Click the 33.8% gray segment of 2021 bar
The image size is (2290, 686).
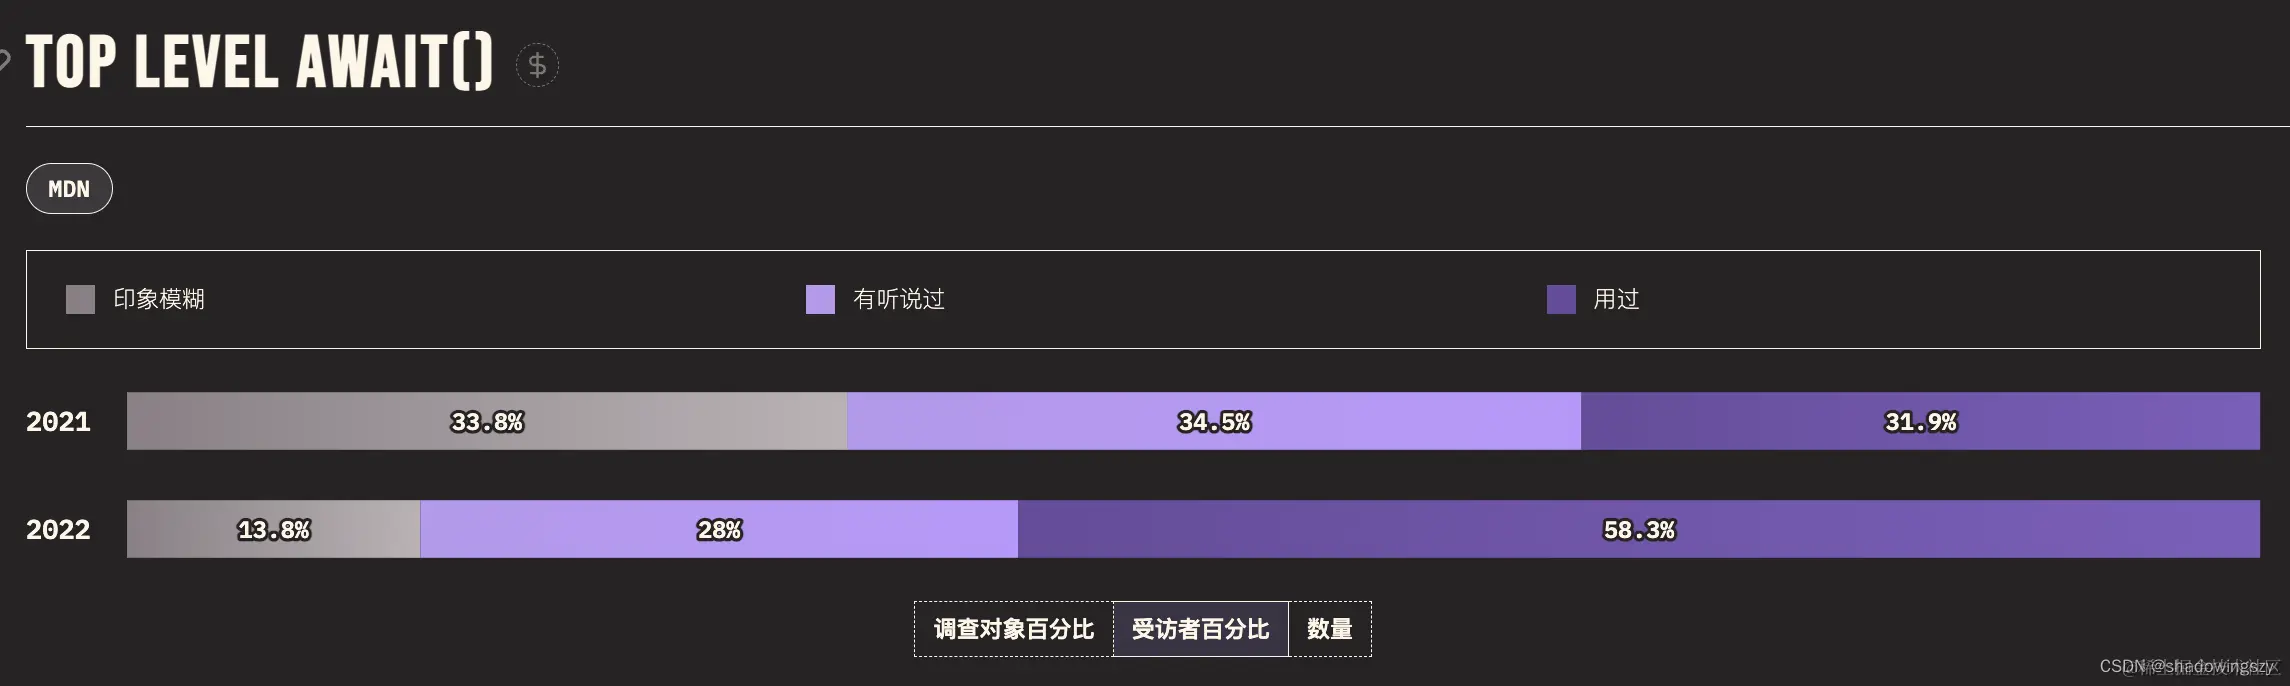pos(485,422)
